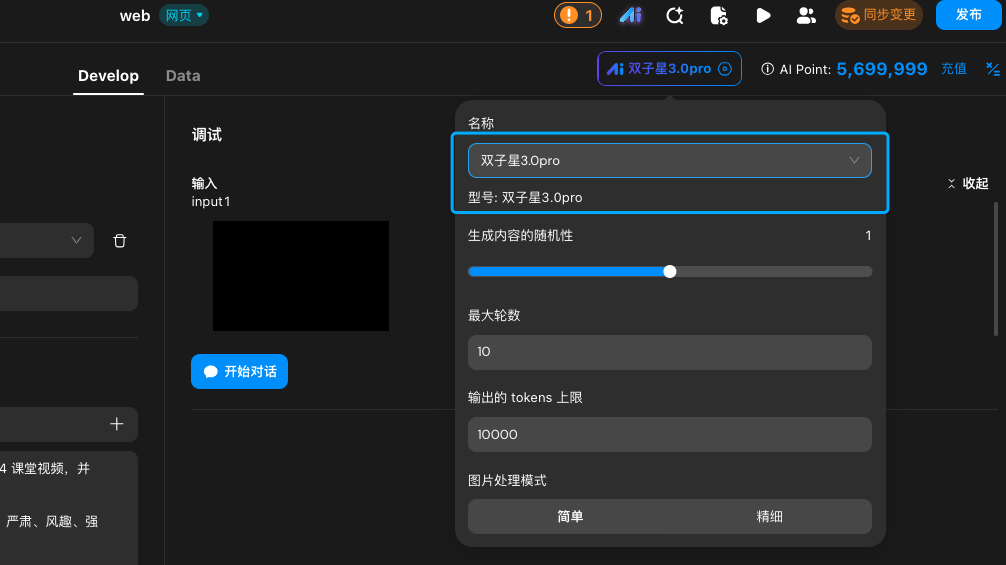Select 简单 image processing mode

[x=570, y=516]
